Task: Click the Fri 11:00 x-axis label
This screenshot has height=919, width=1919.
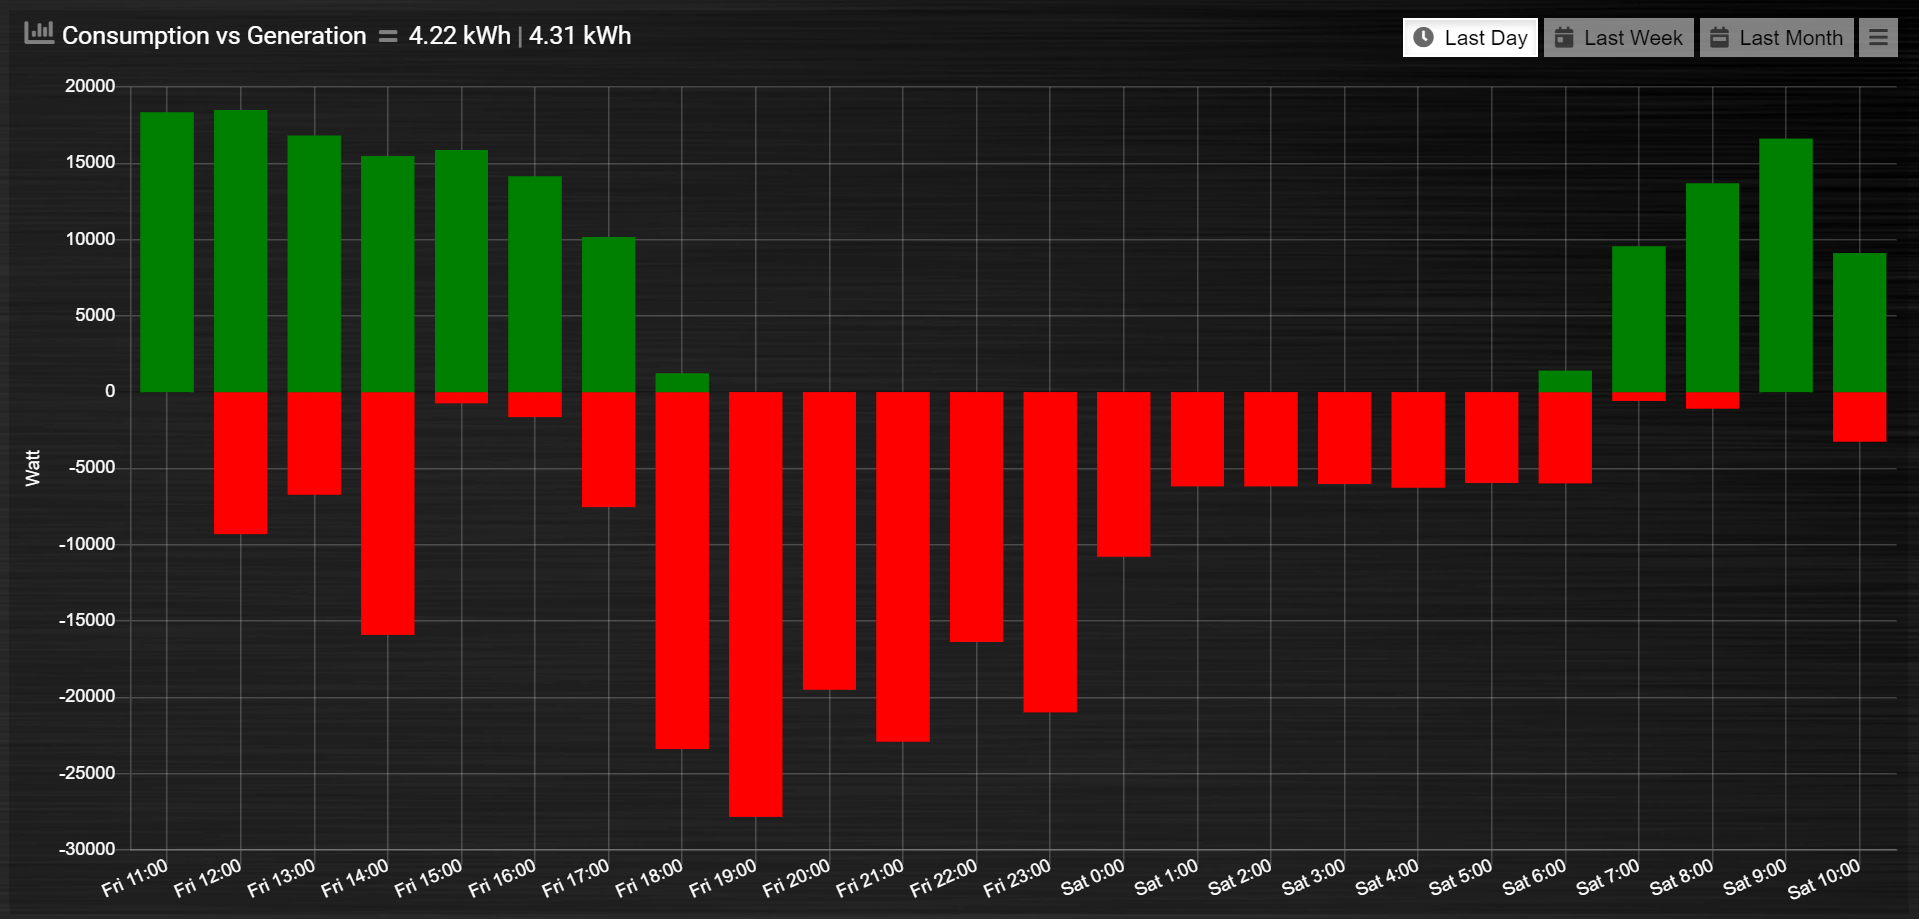Action: pos(134,878)
